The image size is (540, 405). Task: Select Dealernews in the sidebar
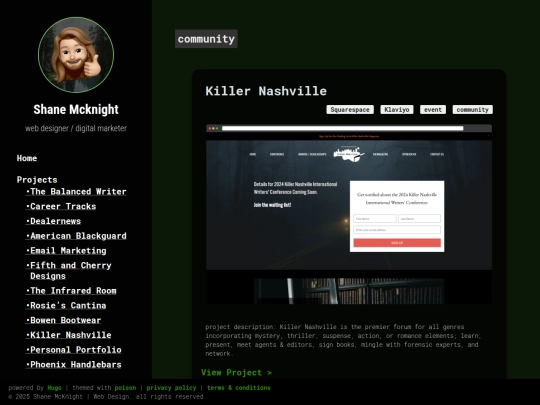pos(53,221)
